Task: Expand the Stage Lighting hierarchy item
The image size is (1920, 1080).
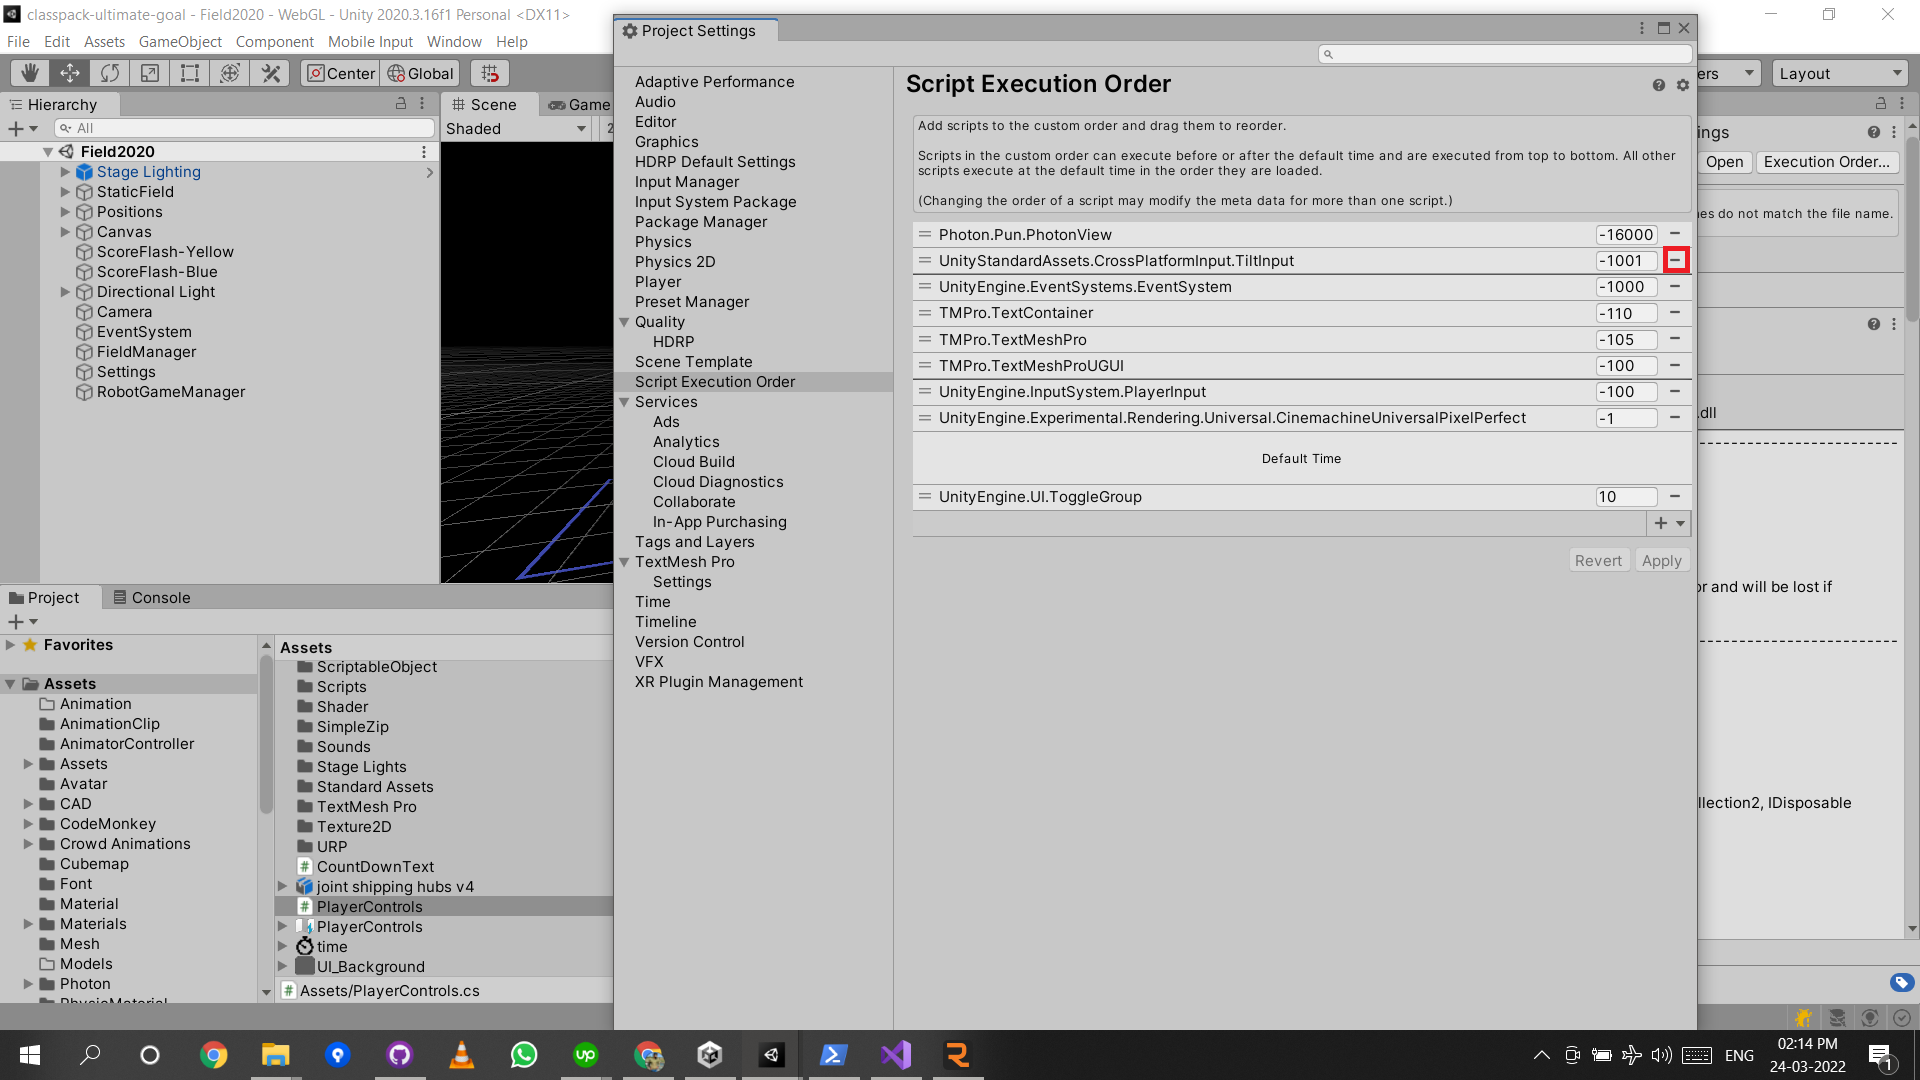Action: (x=65, y=172)
